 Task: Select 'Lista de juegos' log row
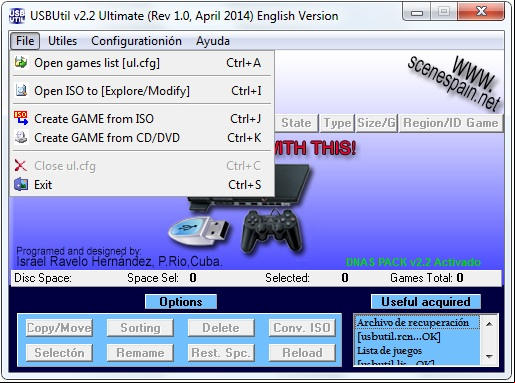pyautogui.click(x=417, y=351)
